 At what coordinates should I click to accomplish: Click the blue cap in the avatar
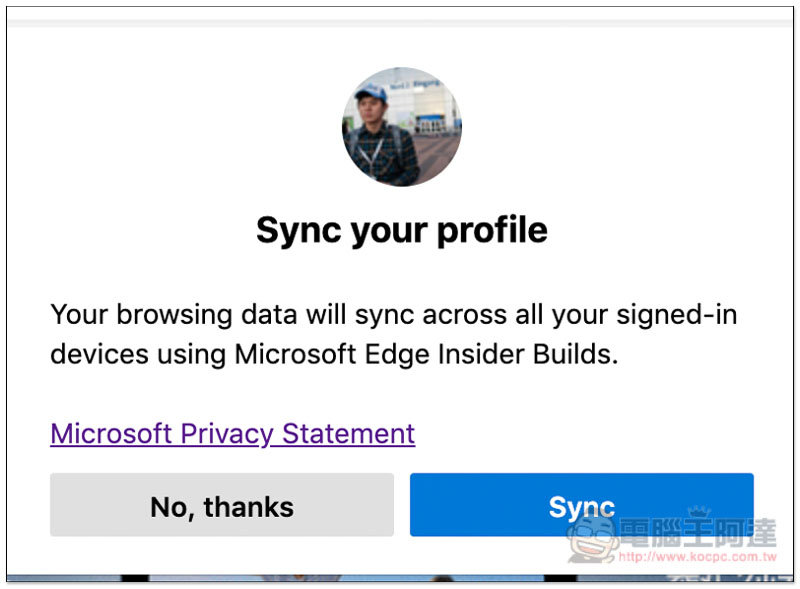[x=371, y=92]
